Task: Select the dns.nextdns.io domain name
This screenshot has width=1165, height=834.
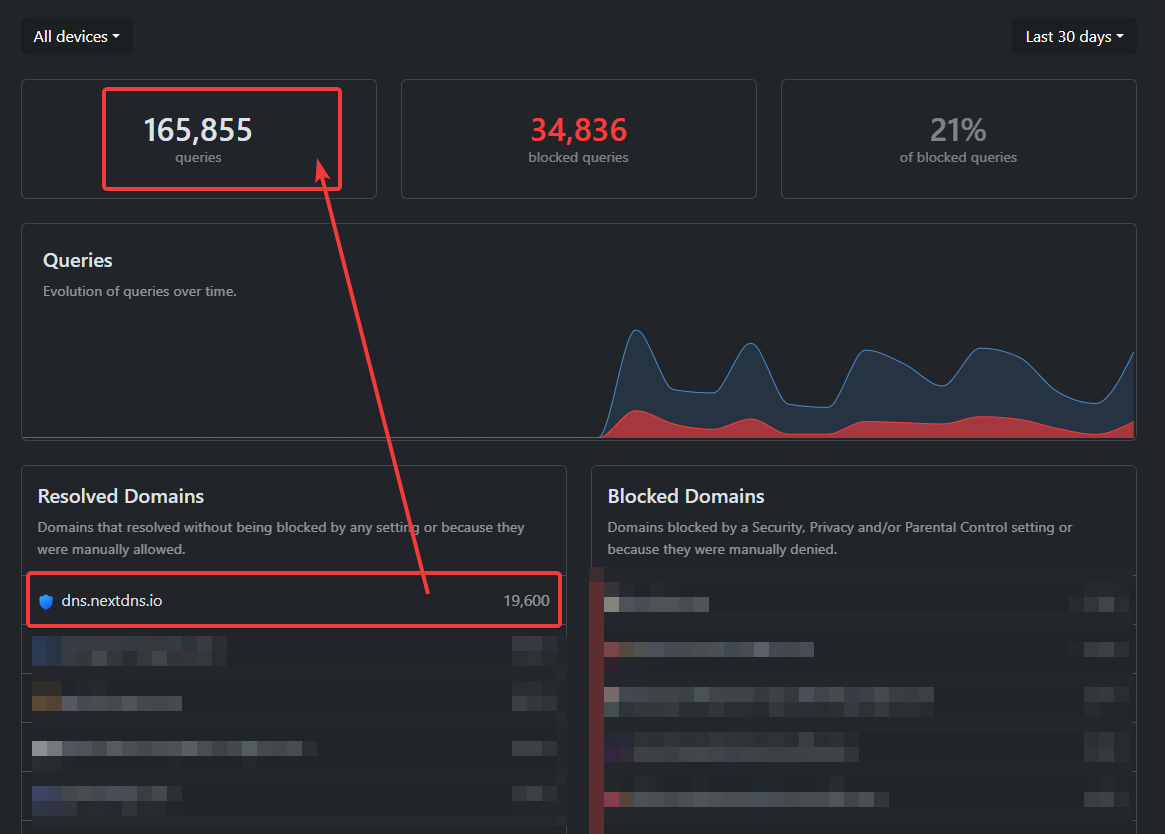Action: pos(111,601)
